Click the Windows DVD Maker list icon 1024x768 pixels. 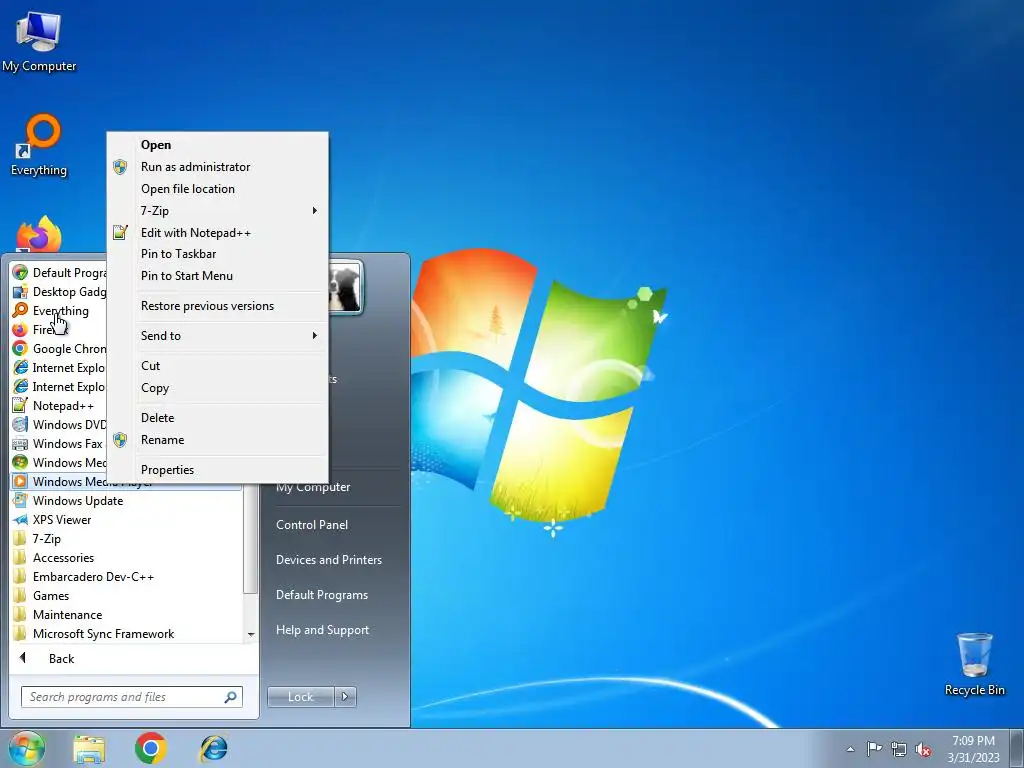(x=20, y=424)
